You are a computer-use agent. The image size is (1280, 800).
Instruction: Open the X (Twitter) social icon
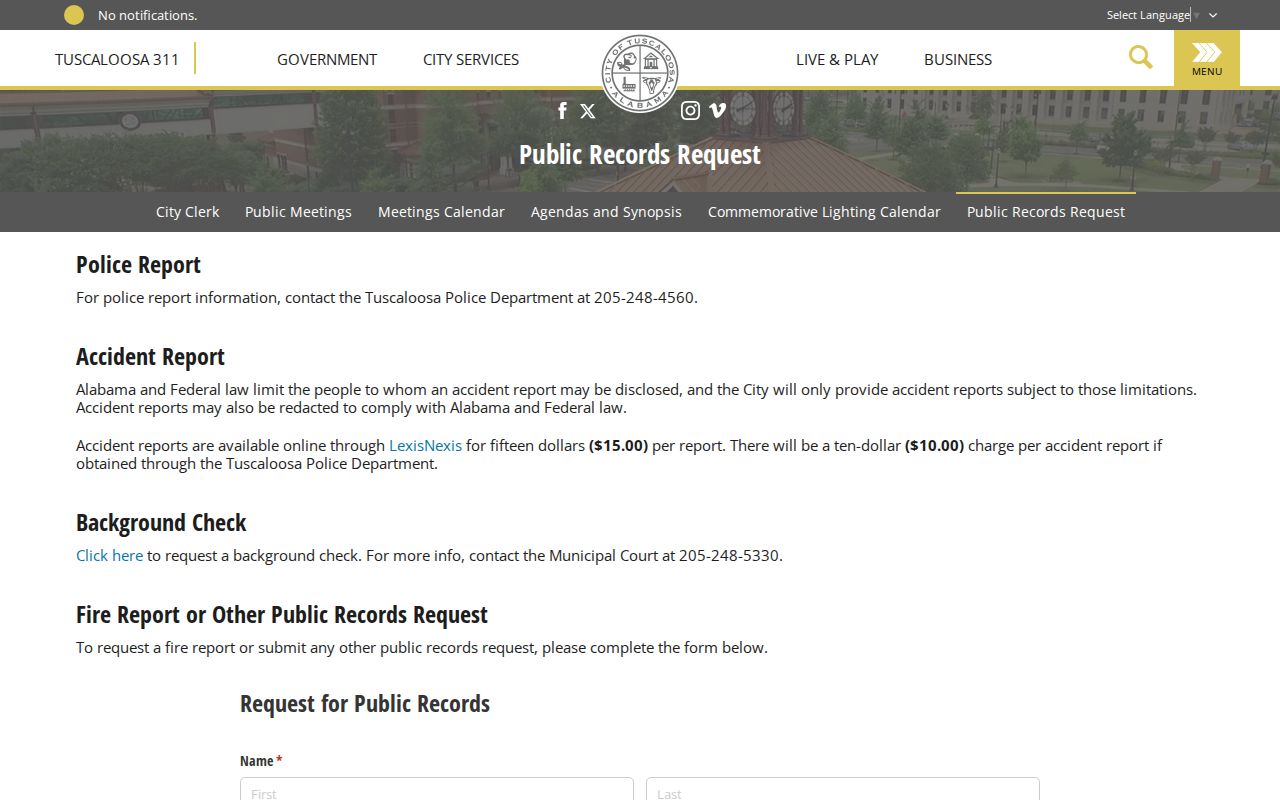click(x=588, y=111)
